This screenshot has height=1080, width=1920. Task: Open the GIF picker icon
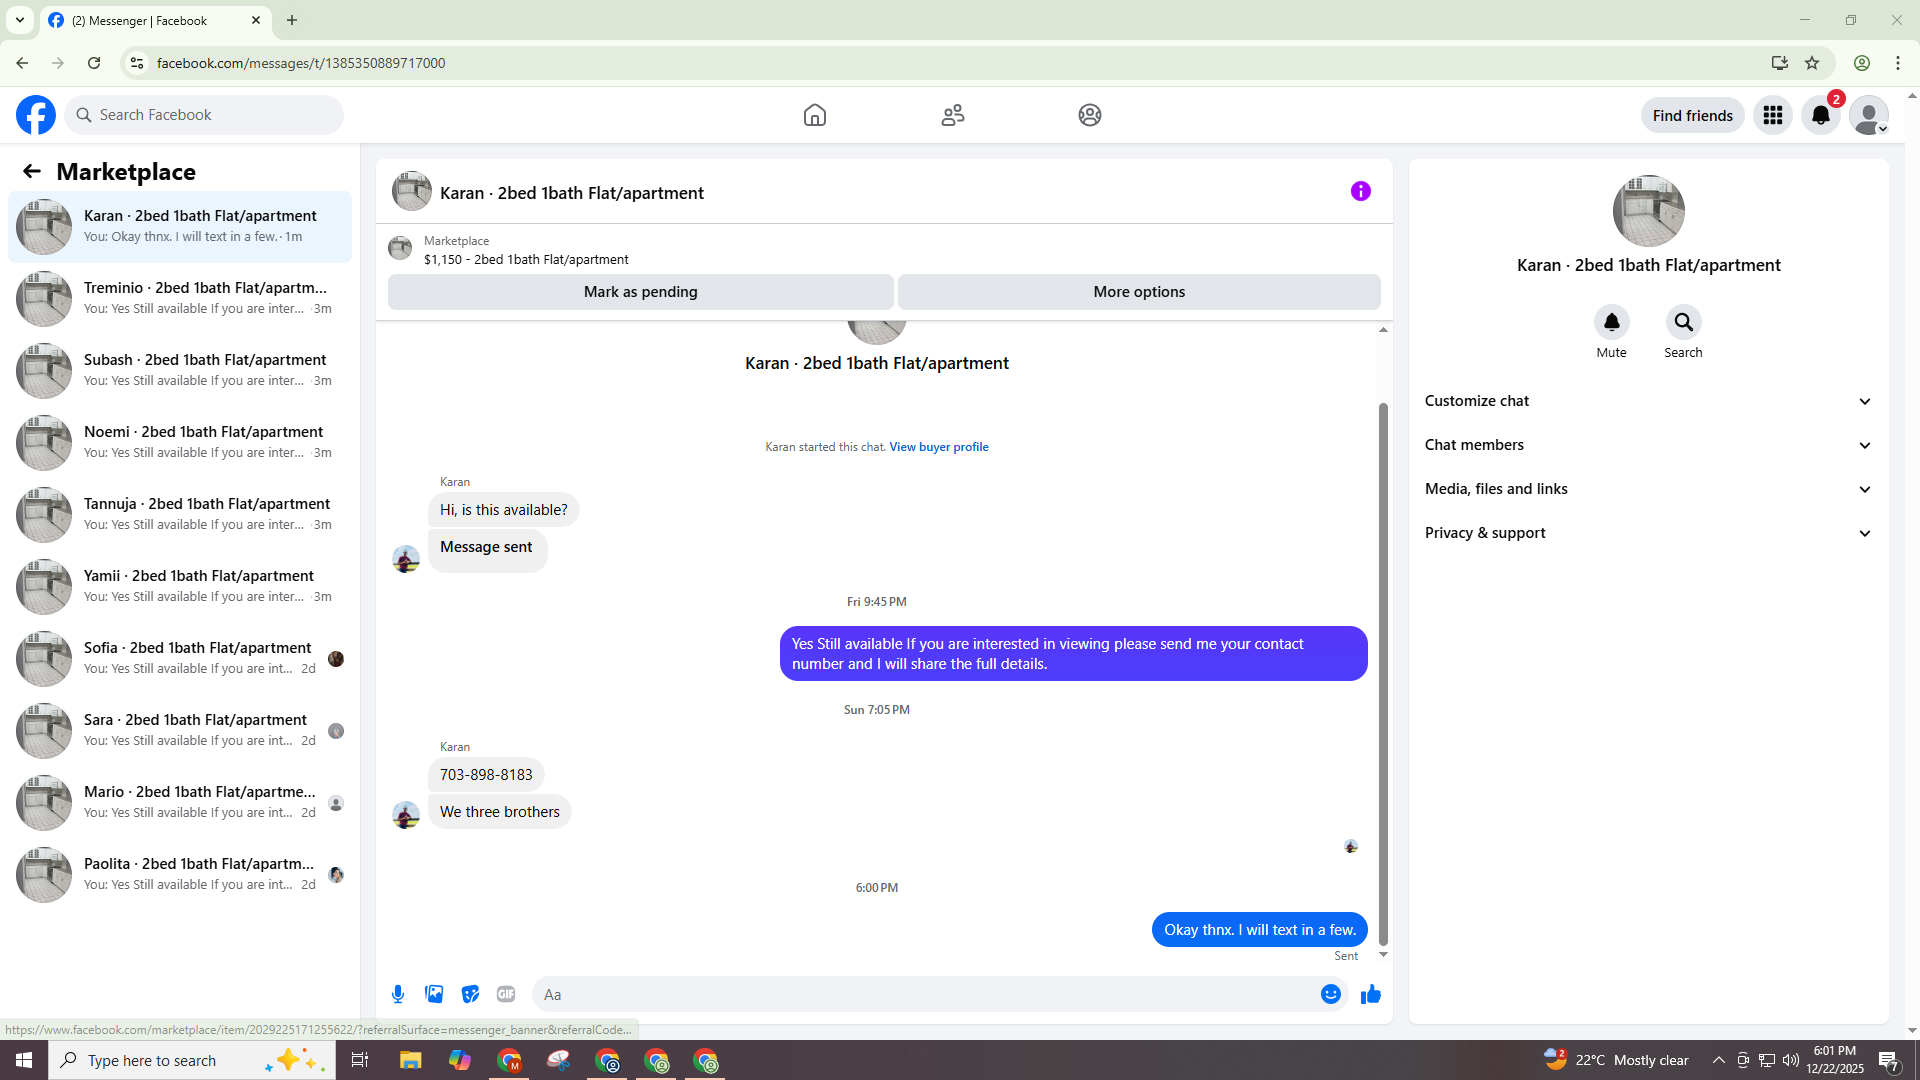click(x=506, y=994)
